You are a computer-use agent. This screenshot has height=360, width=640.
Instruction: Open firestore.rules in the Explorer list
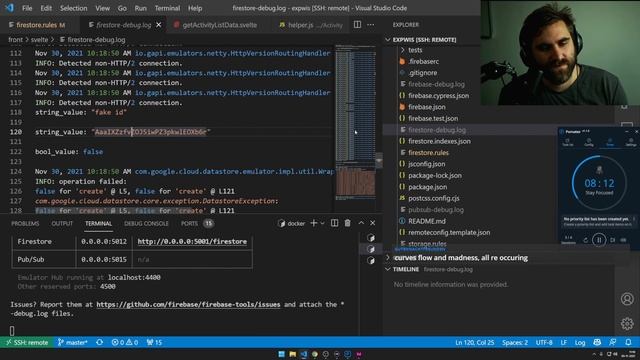tap(428, 153)
